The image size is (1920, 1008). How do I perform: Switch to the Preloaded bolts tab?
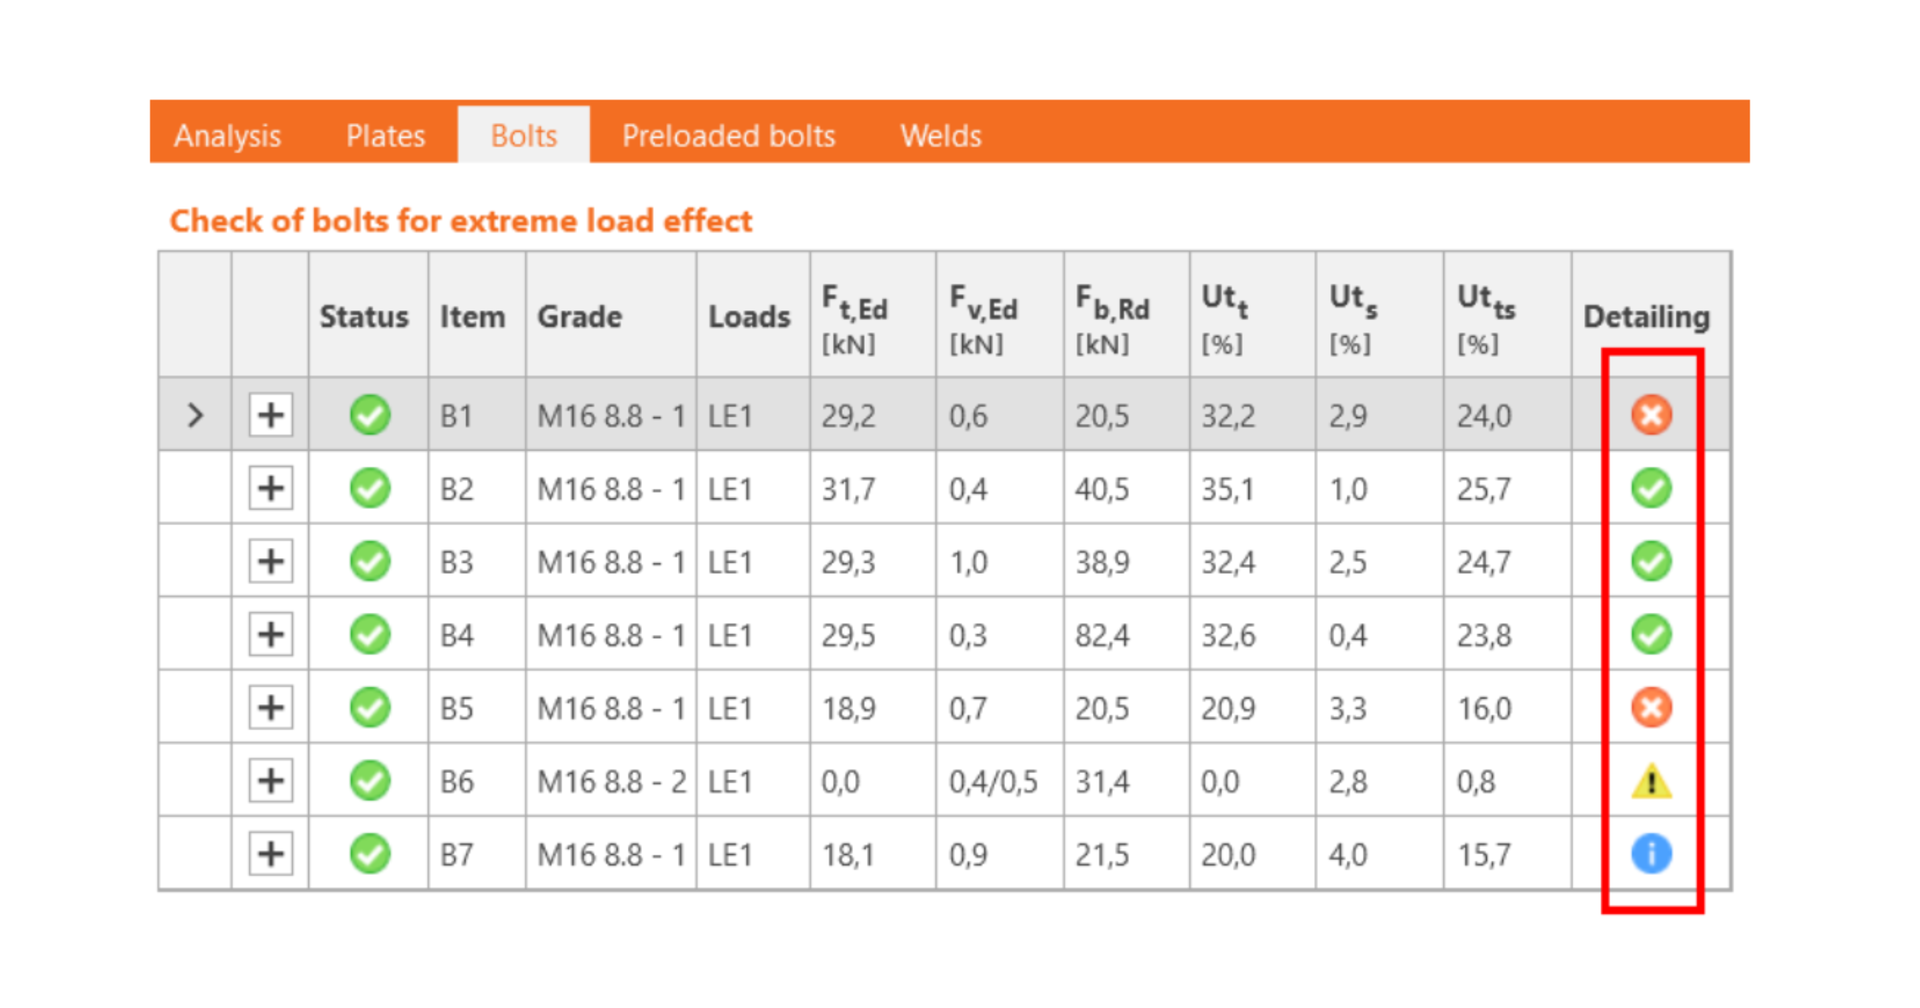coord(728,135)
